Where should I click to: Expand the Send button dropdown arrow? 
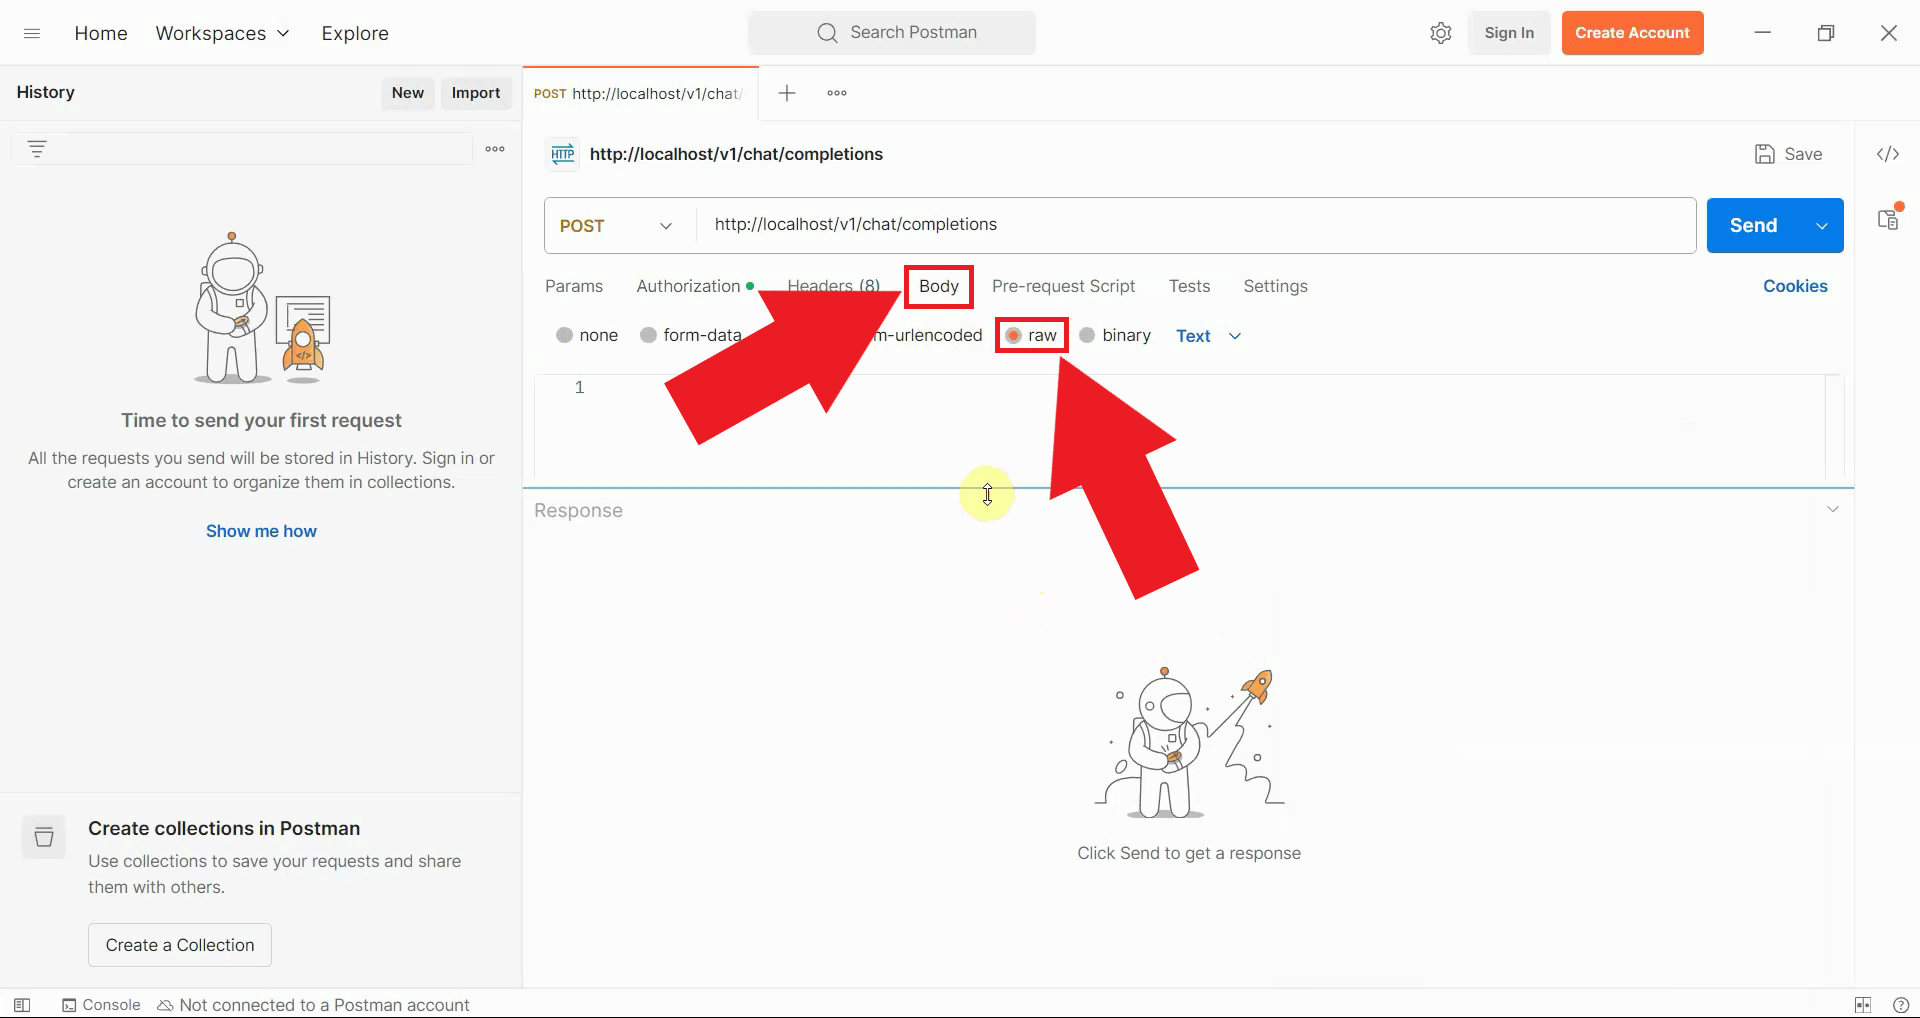(1822, 226)
